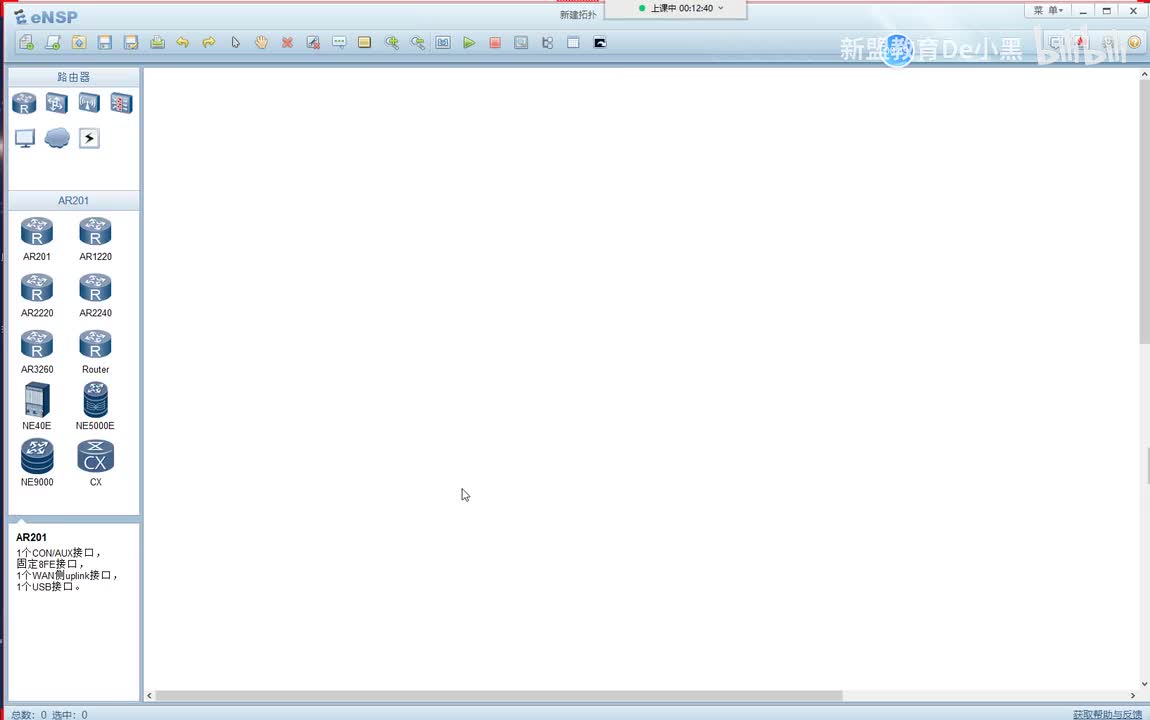Click the horizontal scrollbar right arrow

click(1132, 695)
